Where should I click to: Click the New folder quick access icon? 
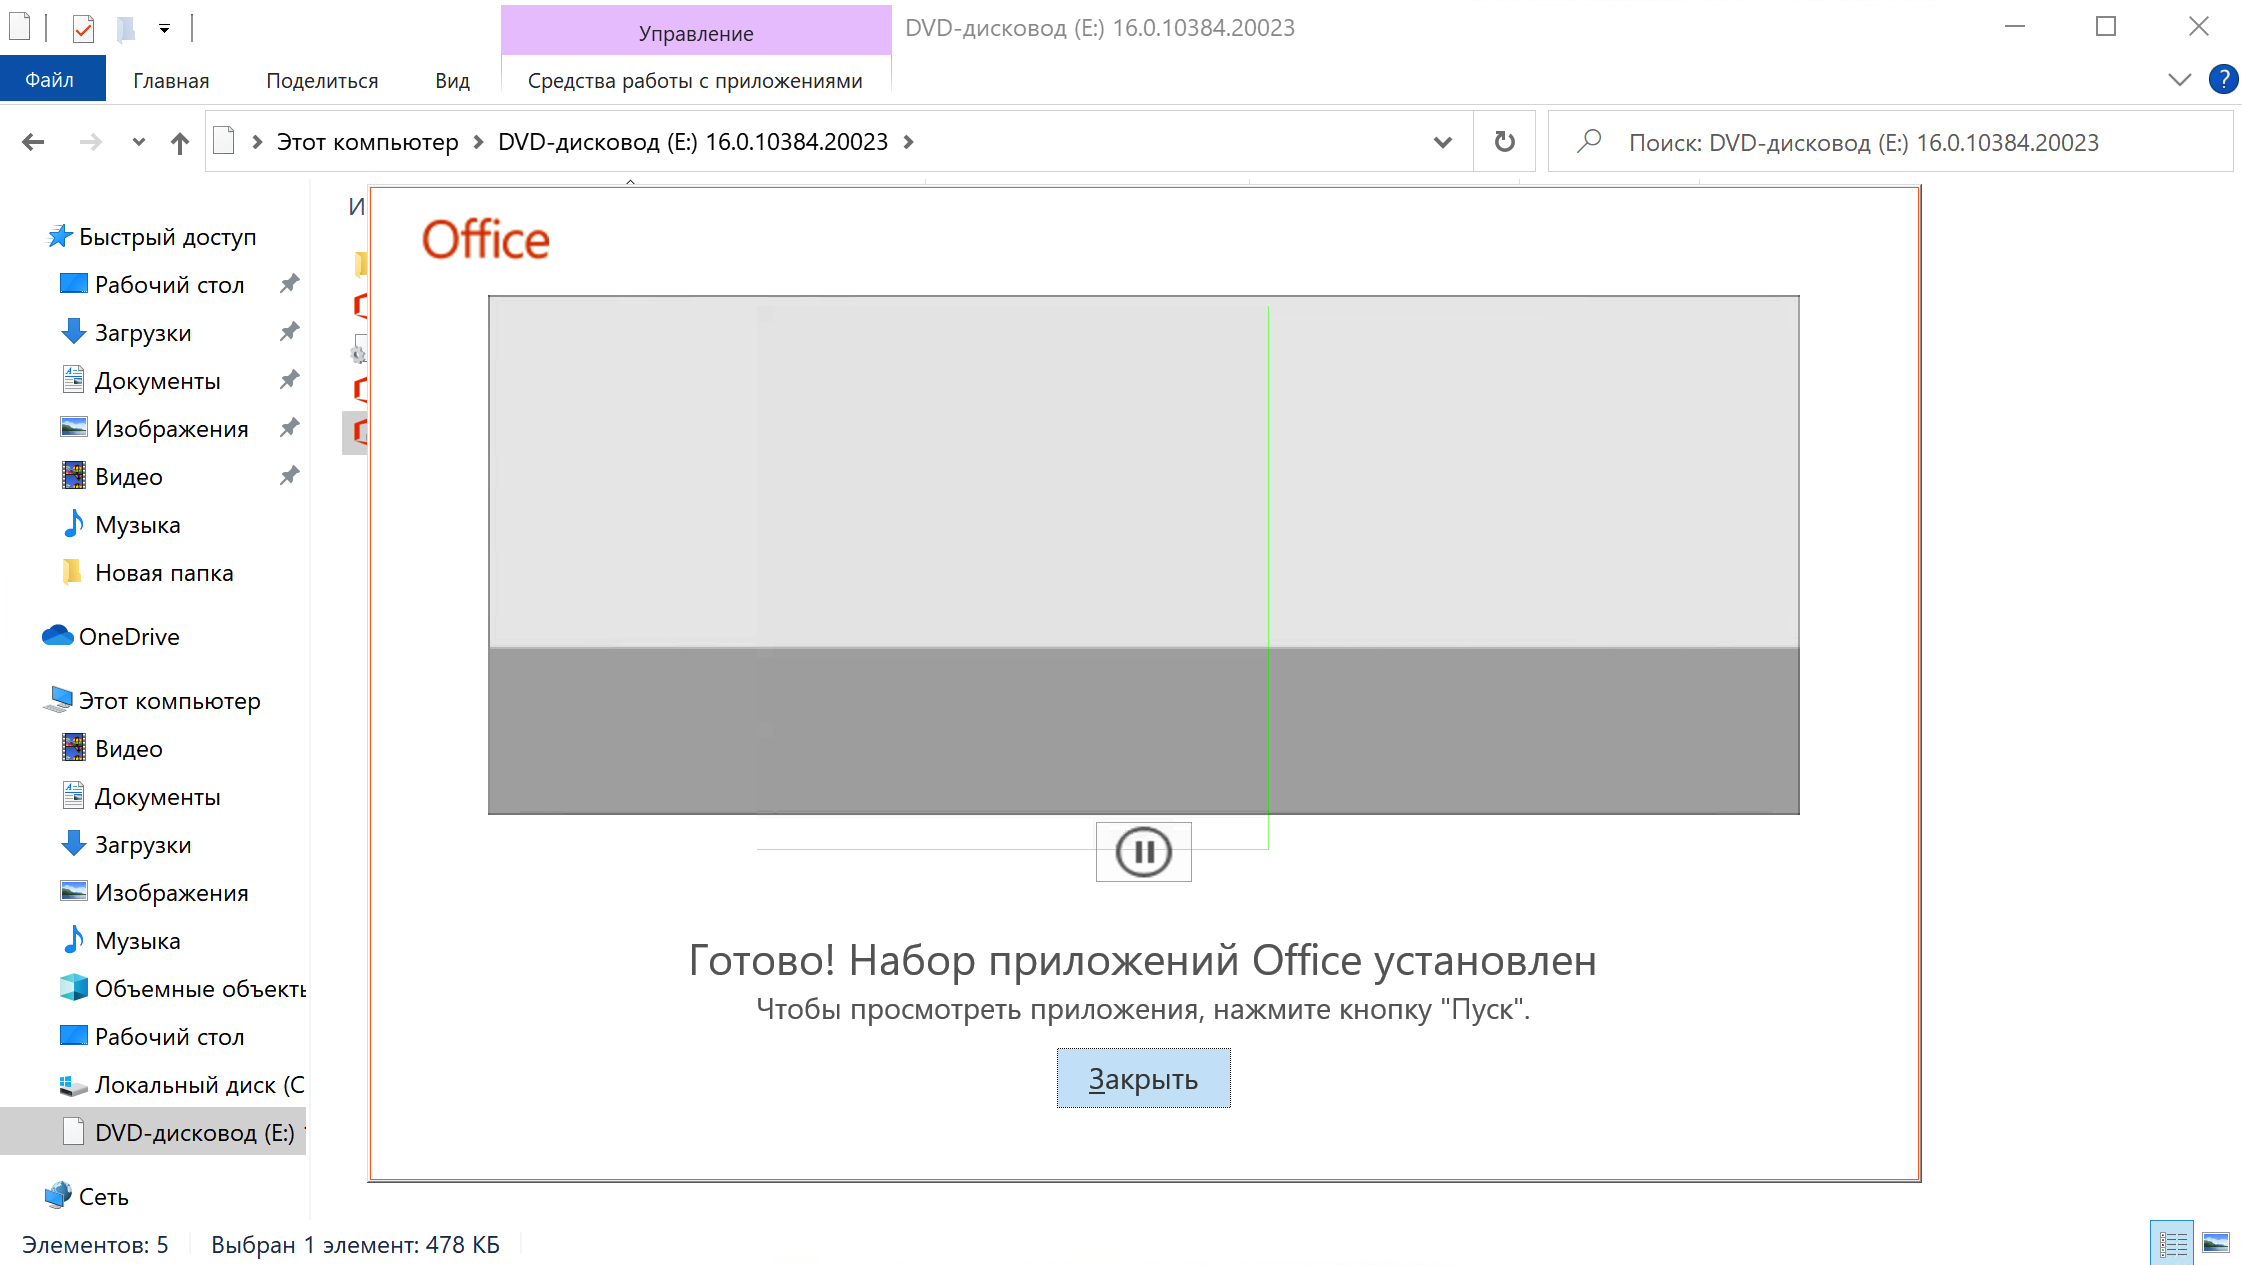126,28
